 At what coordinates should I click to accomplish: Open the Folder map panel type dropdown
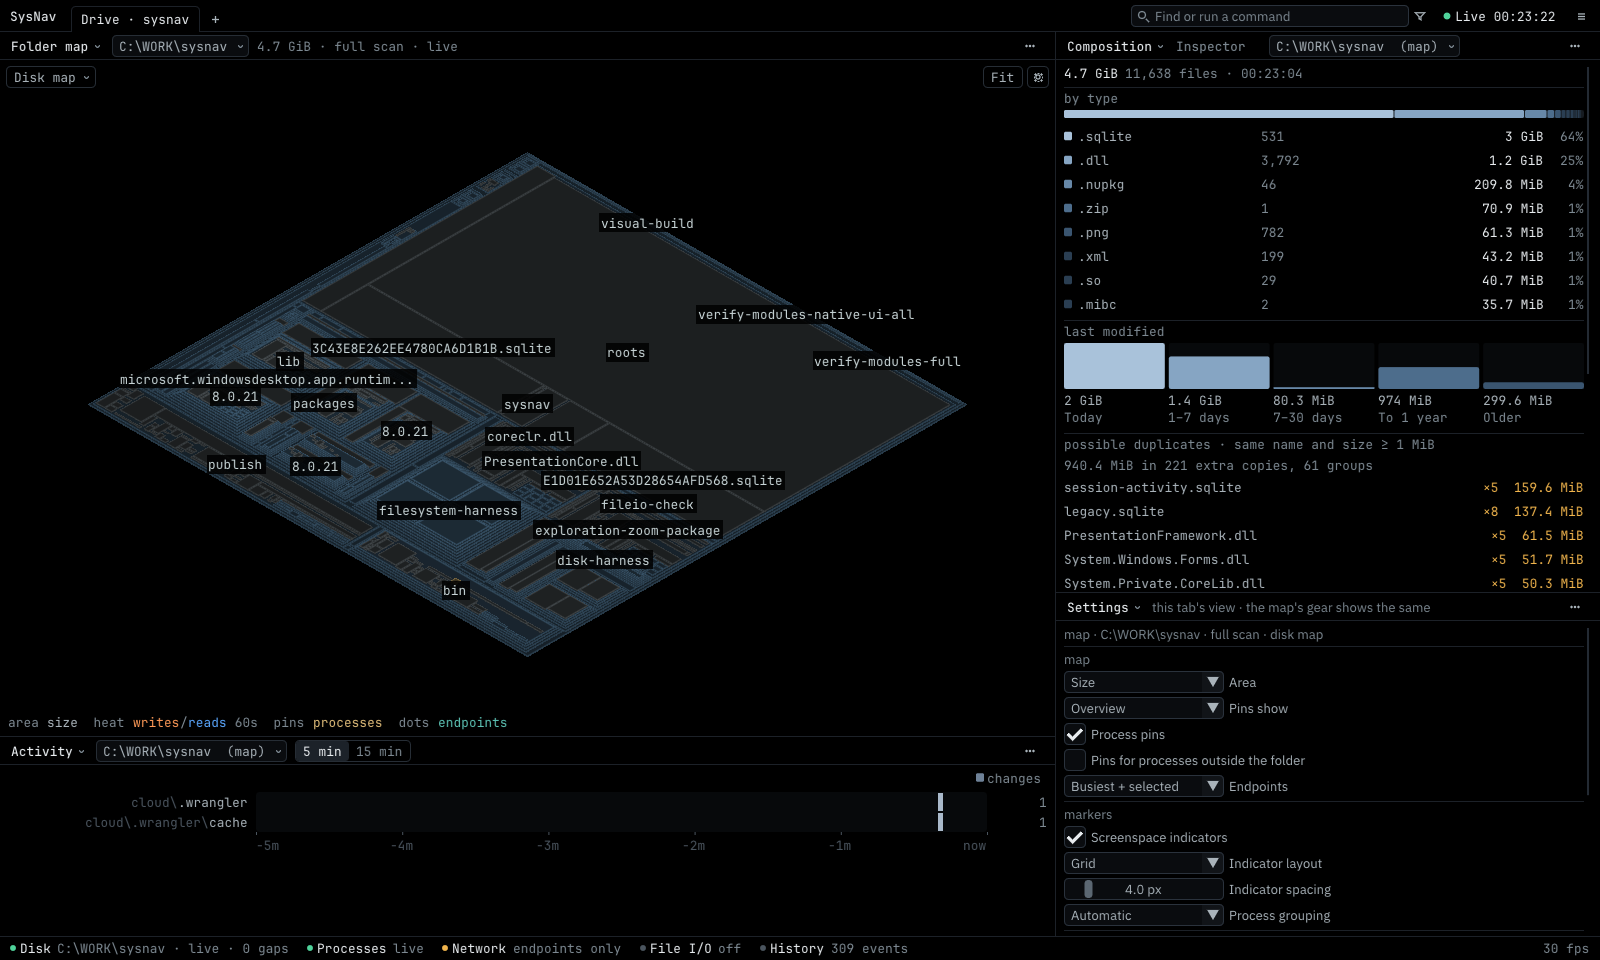[x=55, y=46]
